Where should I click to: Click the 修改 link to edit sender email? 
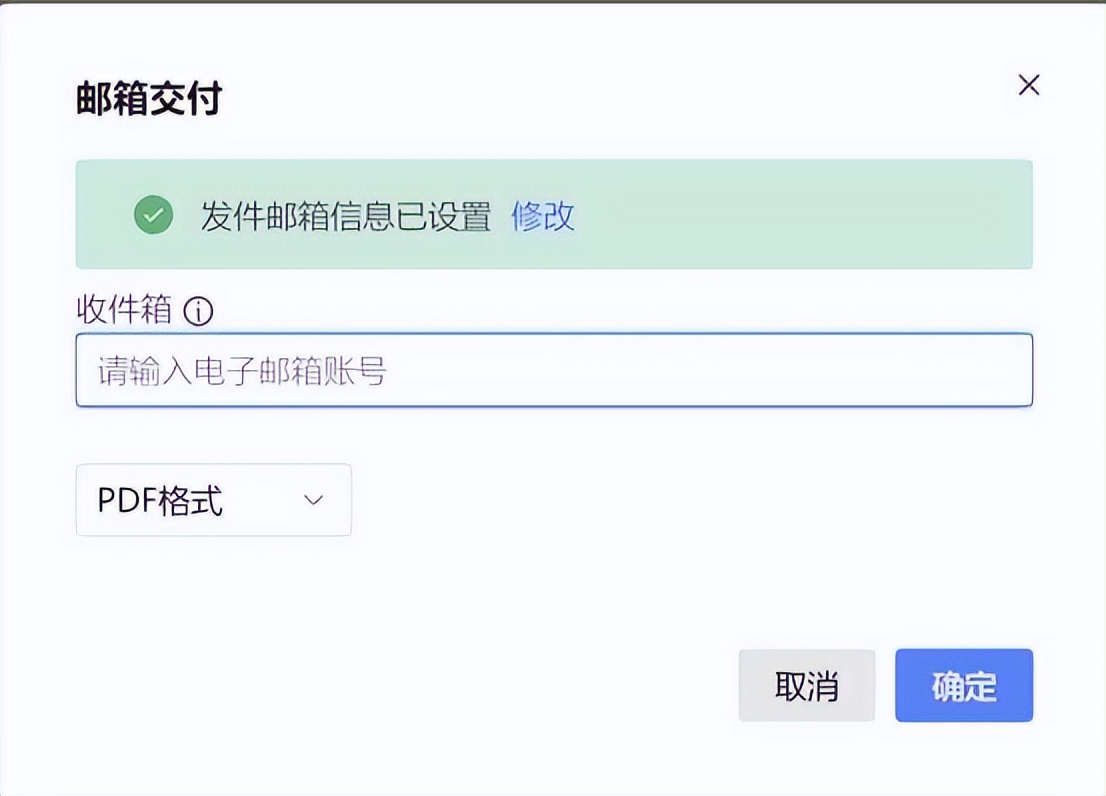tap(543, 216)
